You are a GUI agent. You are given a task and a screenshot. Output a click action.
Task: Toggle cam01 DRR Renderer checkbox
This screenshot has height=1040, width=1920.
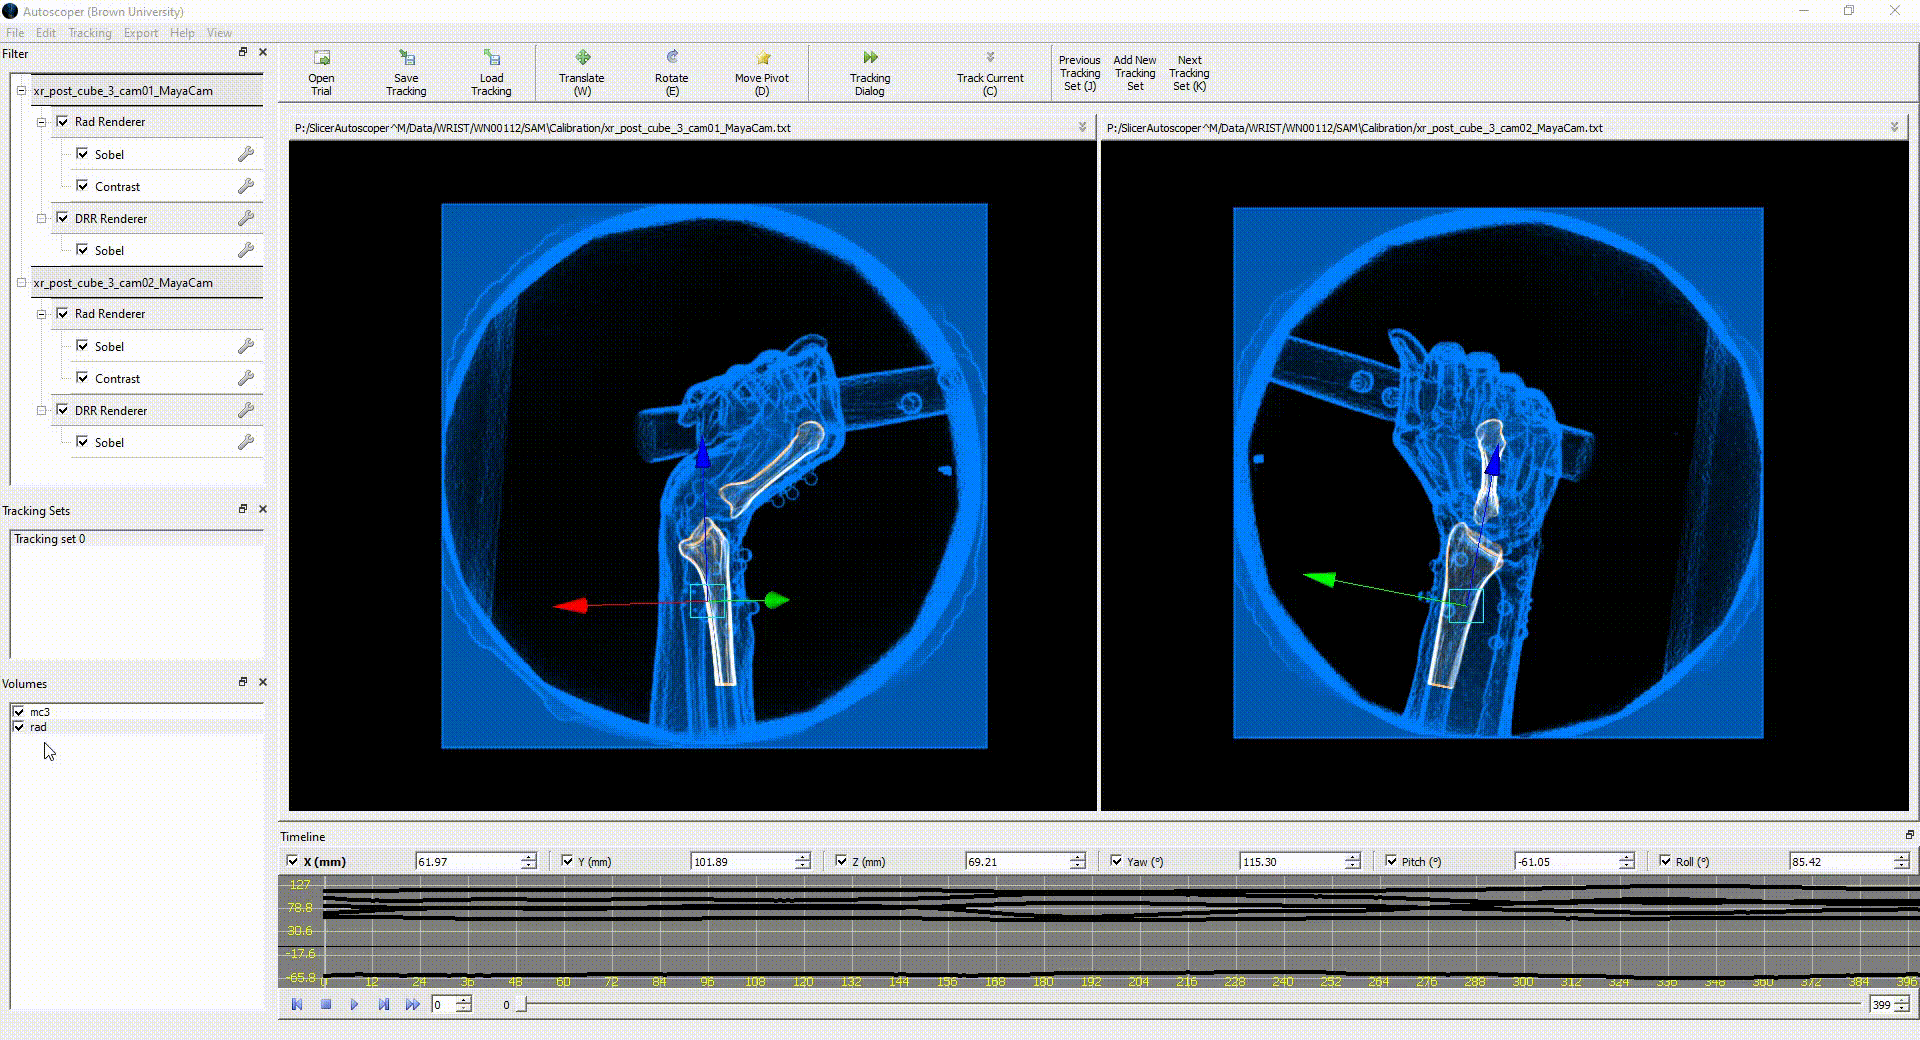[x=63, y=218]
